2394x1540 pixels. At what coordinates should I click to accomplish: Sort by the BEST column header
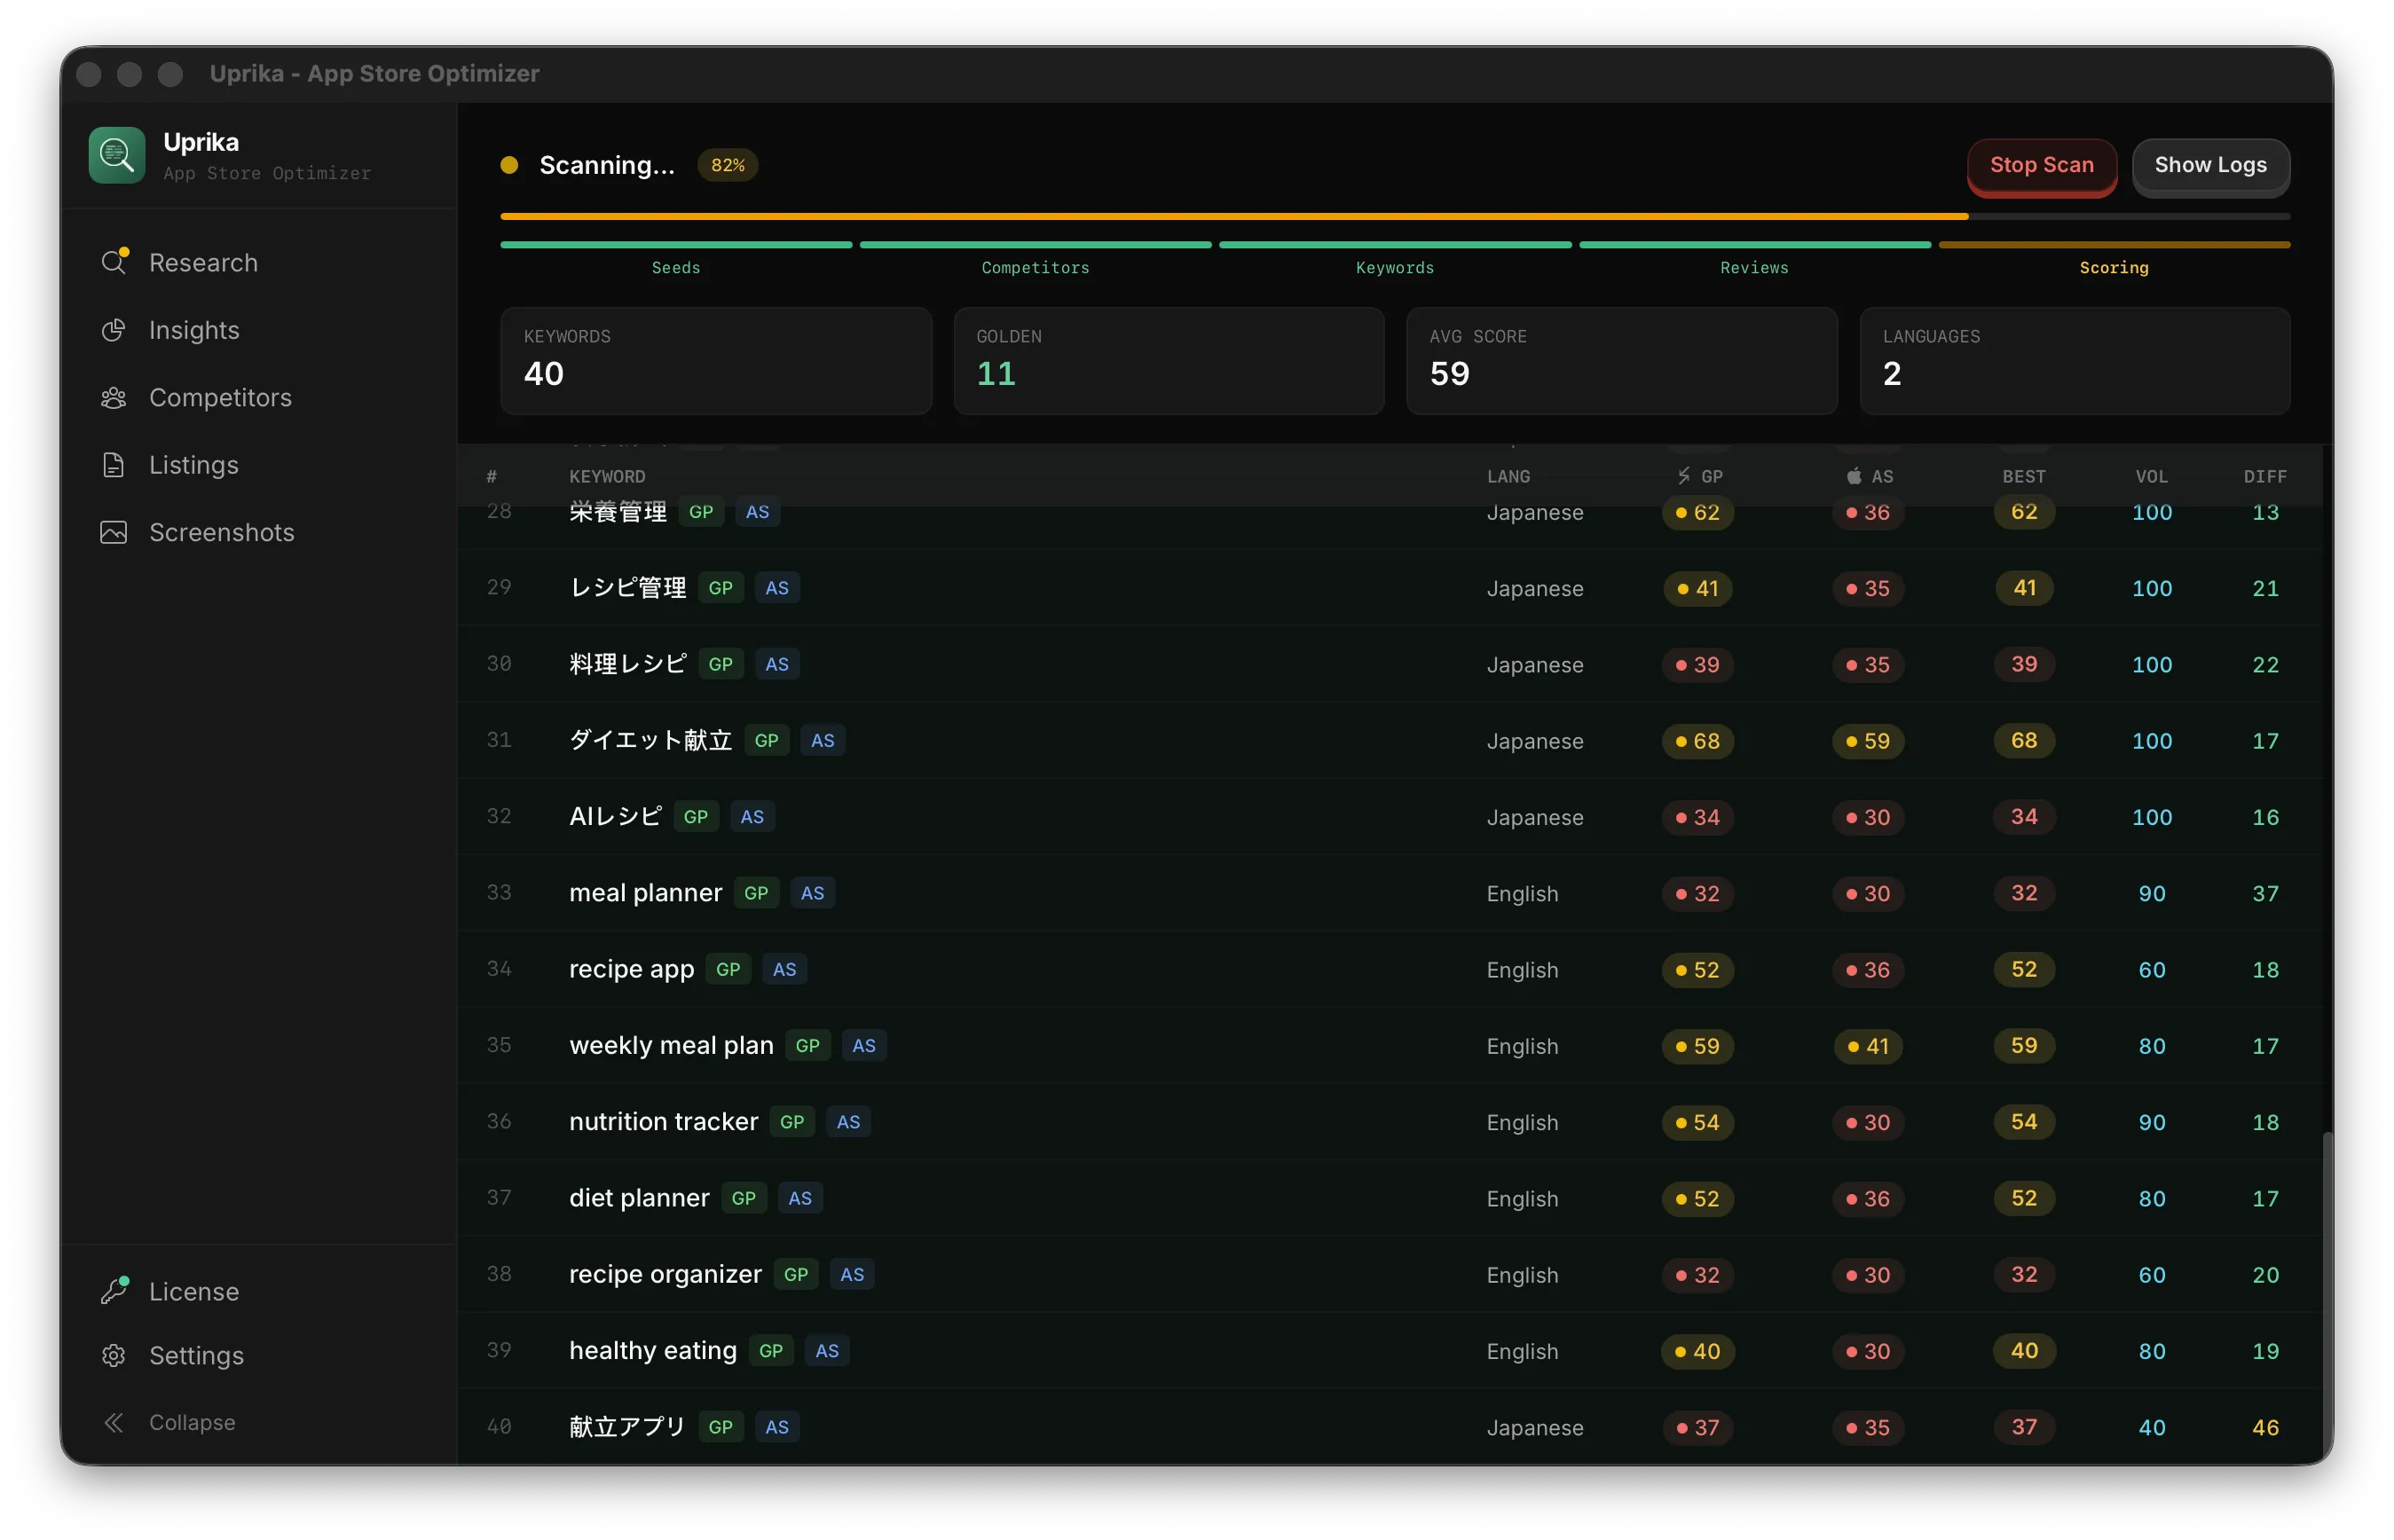click(x=2024, y=476)
